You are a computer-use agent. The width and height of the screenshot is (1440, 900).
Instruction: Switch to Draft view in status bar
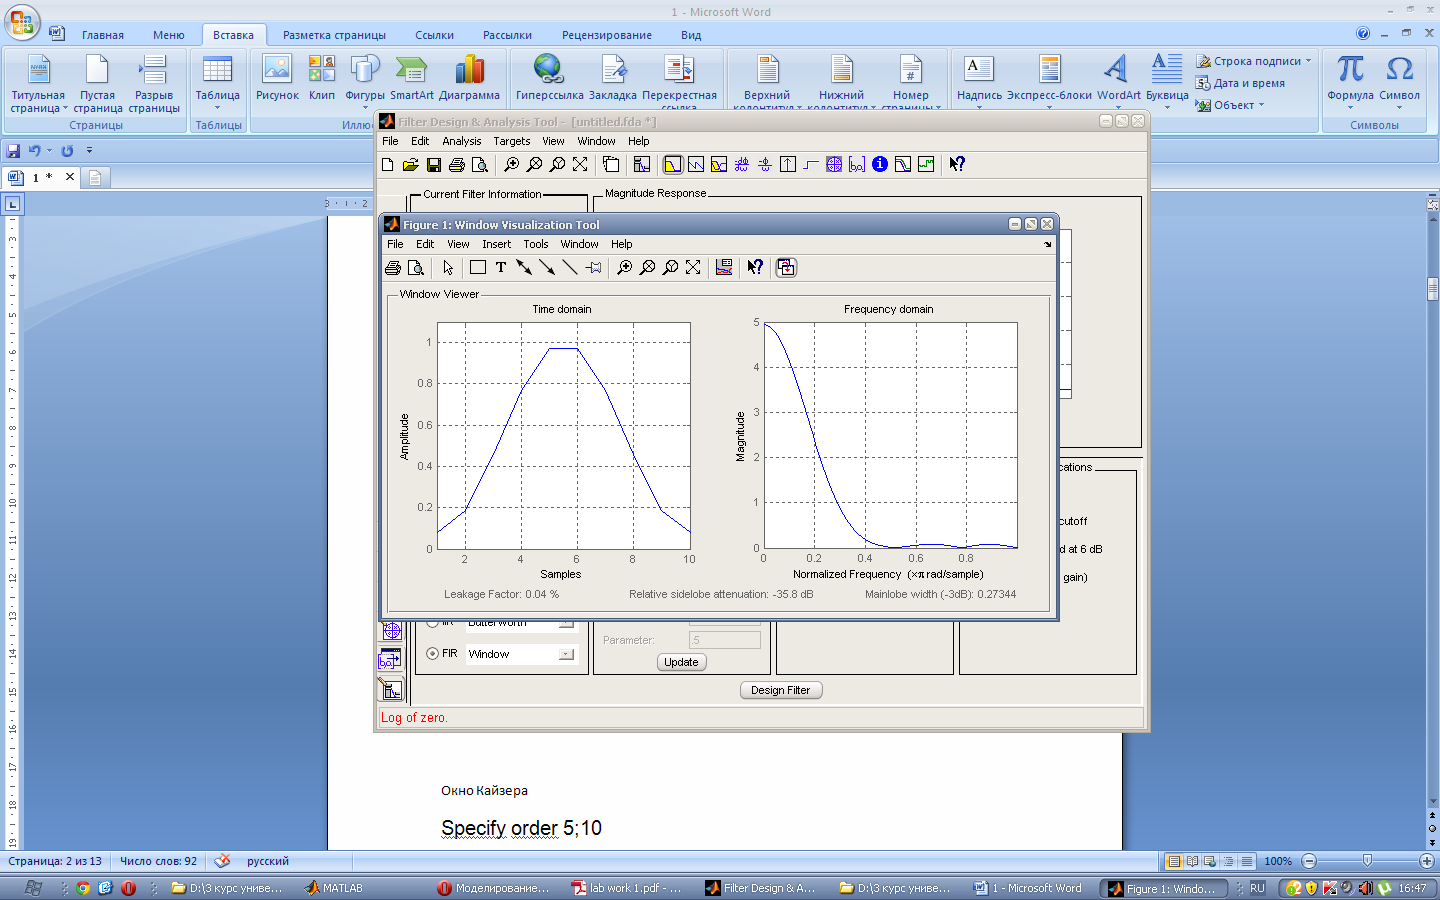click(x=1246, y=861)
